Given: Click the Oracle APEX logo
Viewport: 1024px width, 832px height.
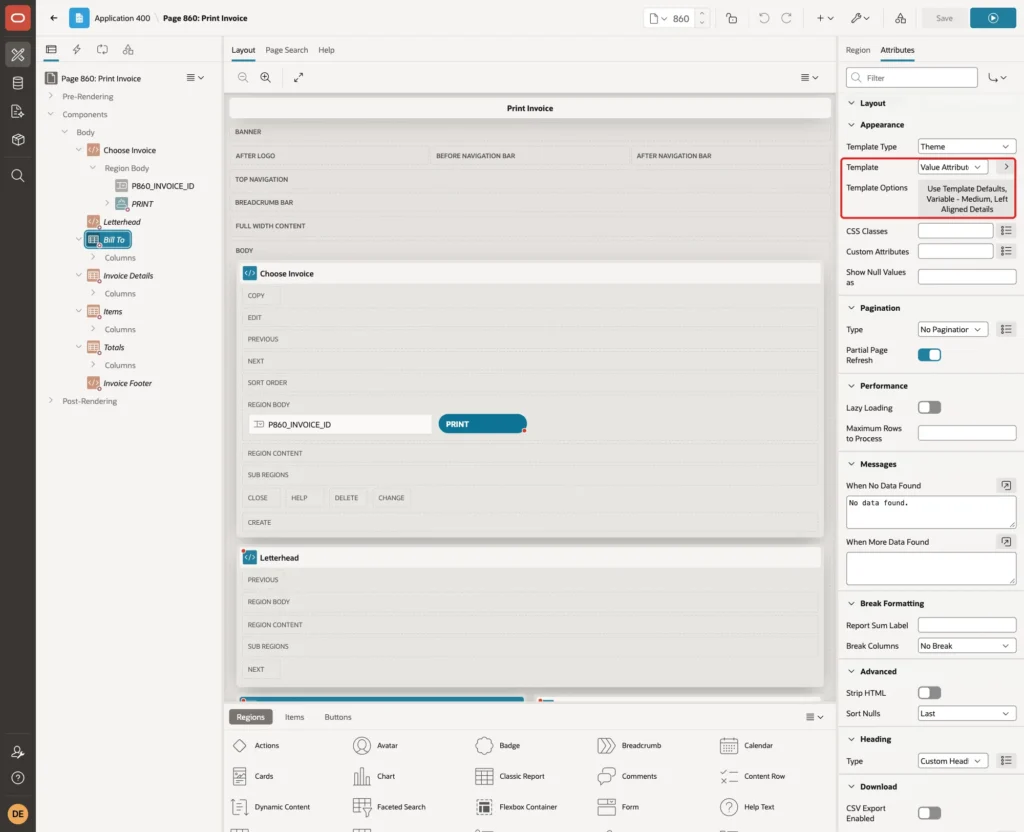Looking at the screenshot, I should tap(18, 18).
